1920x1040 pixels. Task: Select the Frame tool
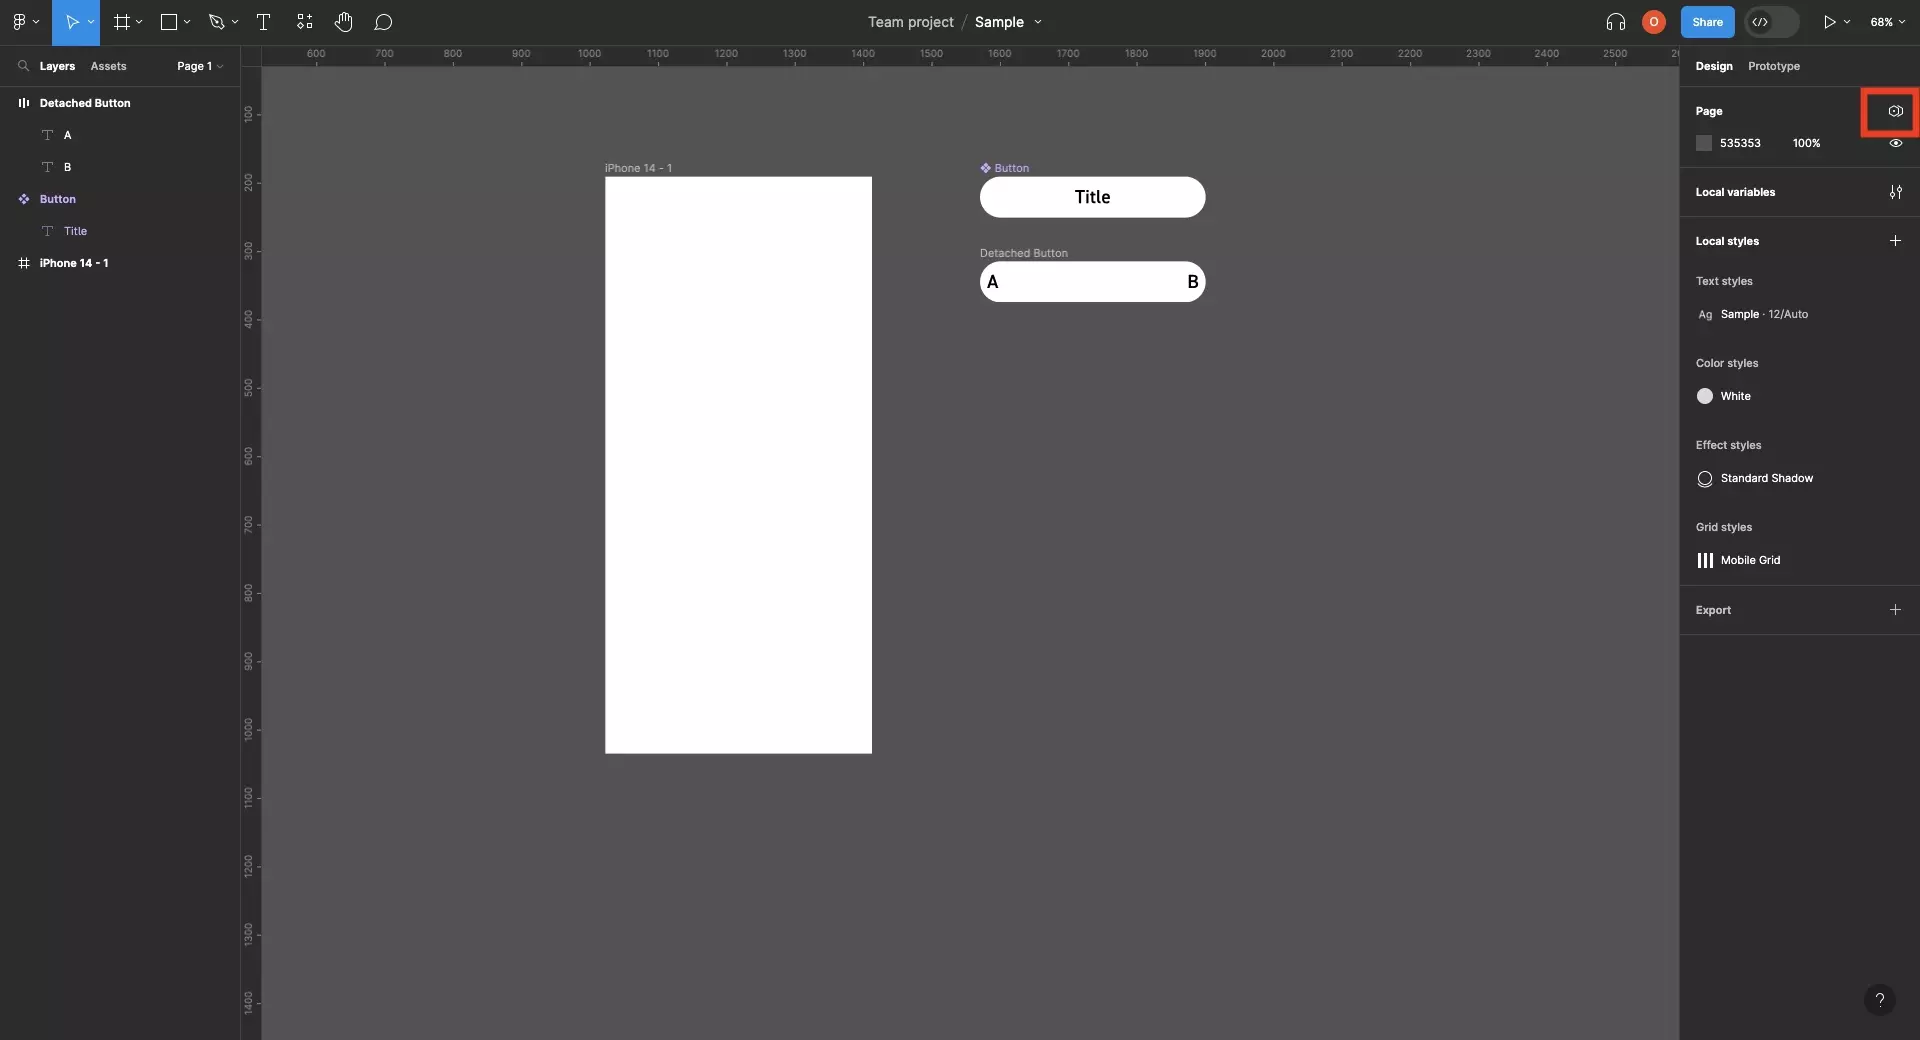(122, 22)
